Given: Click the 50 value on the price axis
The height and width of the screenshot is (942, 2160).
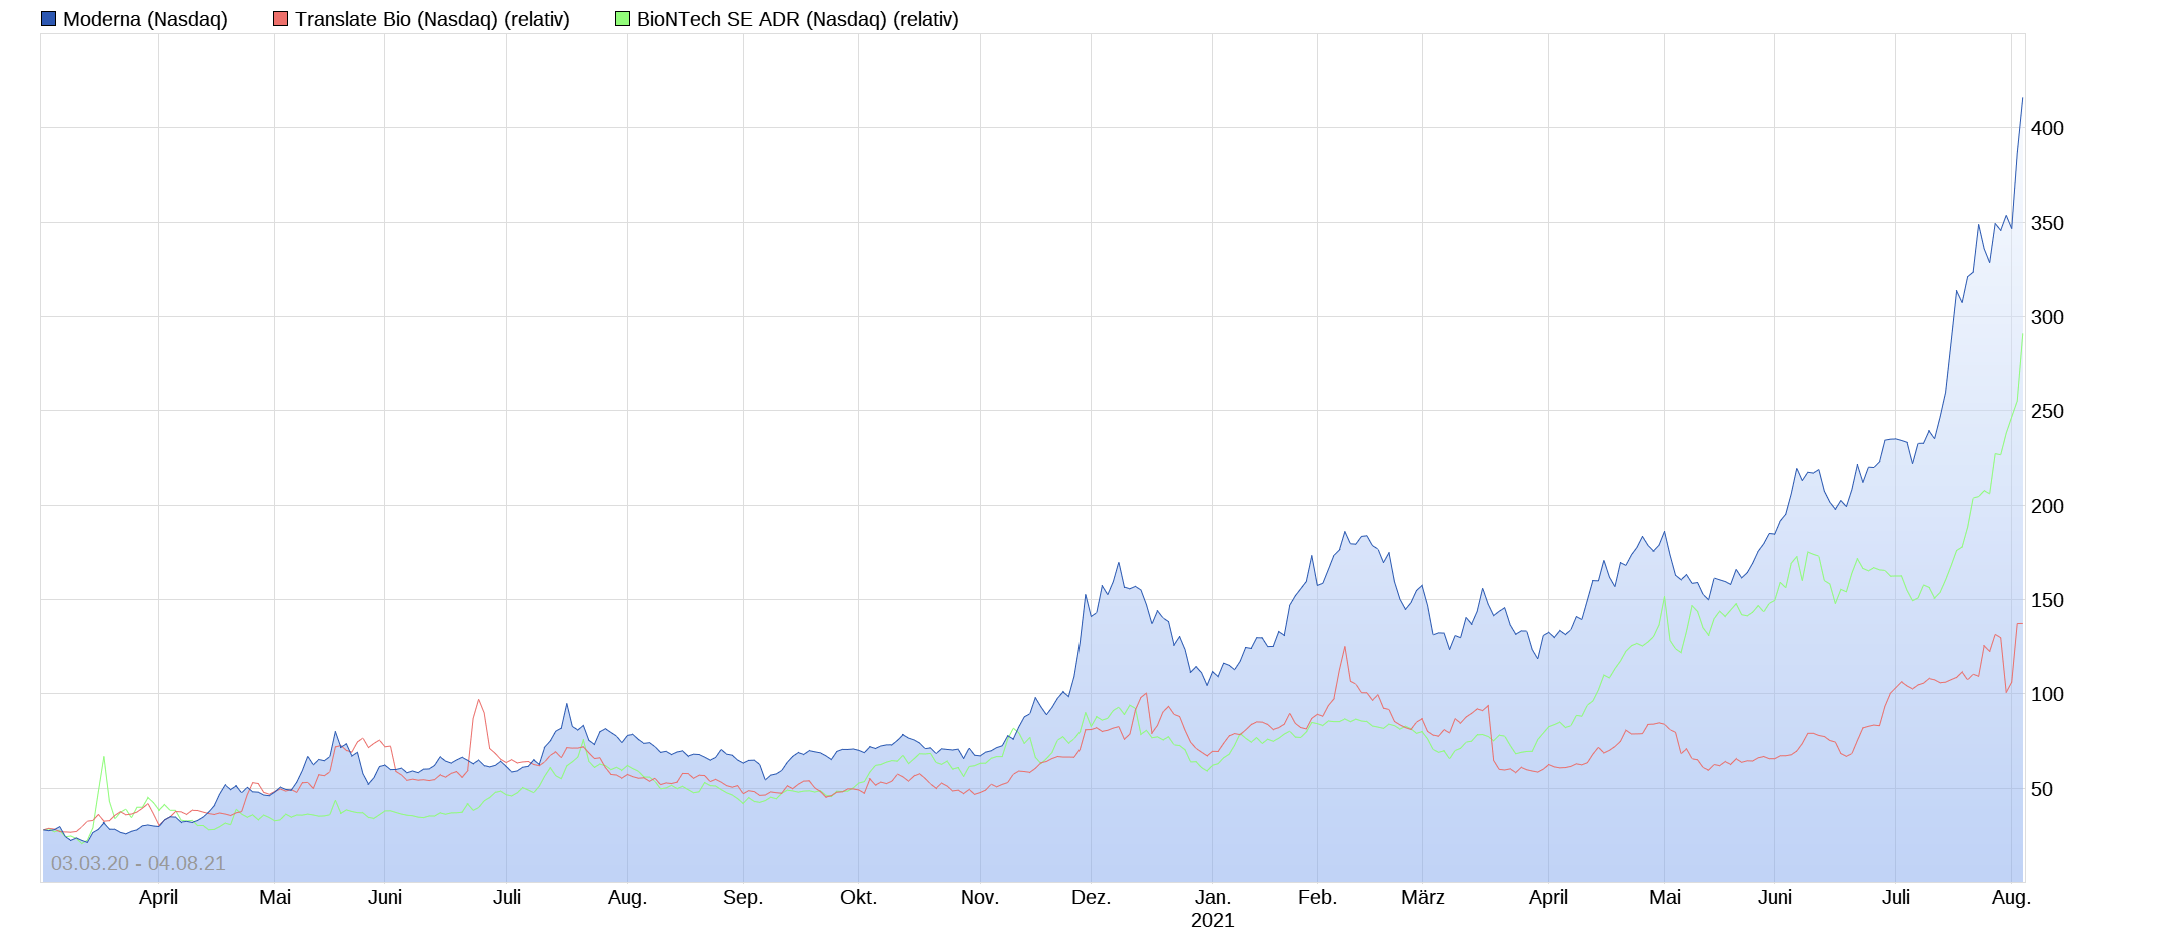Looking at the screenshot, I should (x=2041, y=789).
